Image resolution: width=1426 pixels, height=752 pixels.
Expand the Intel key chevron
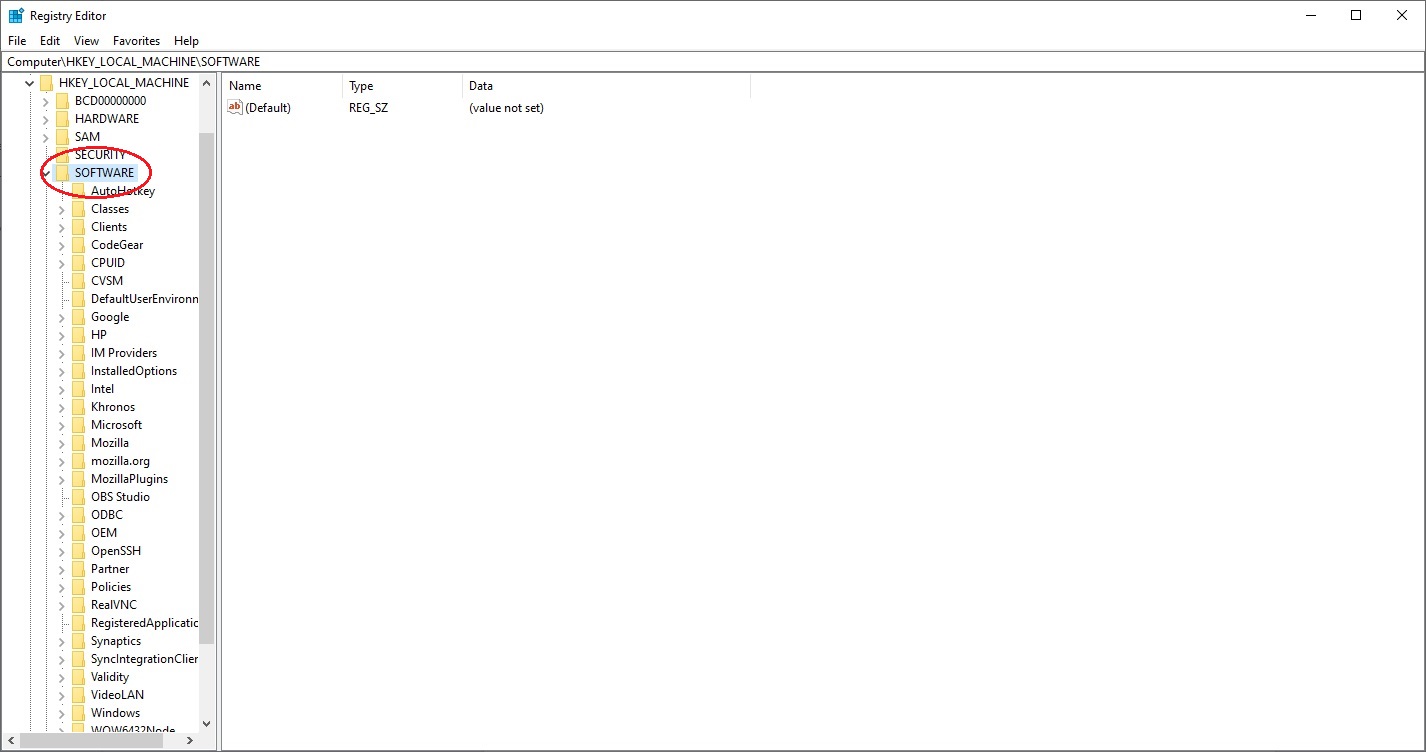[61, 389]
